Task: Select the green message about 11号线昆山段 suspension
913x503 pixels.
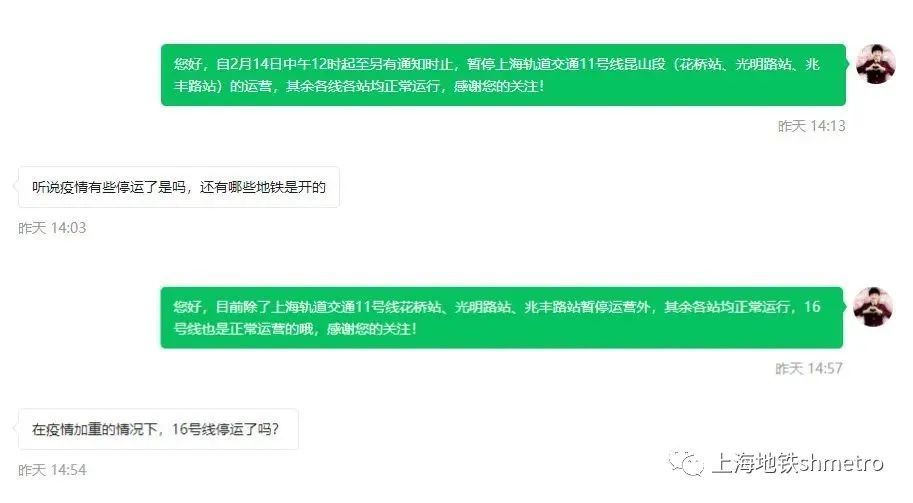Action: tap(503, 75)
